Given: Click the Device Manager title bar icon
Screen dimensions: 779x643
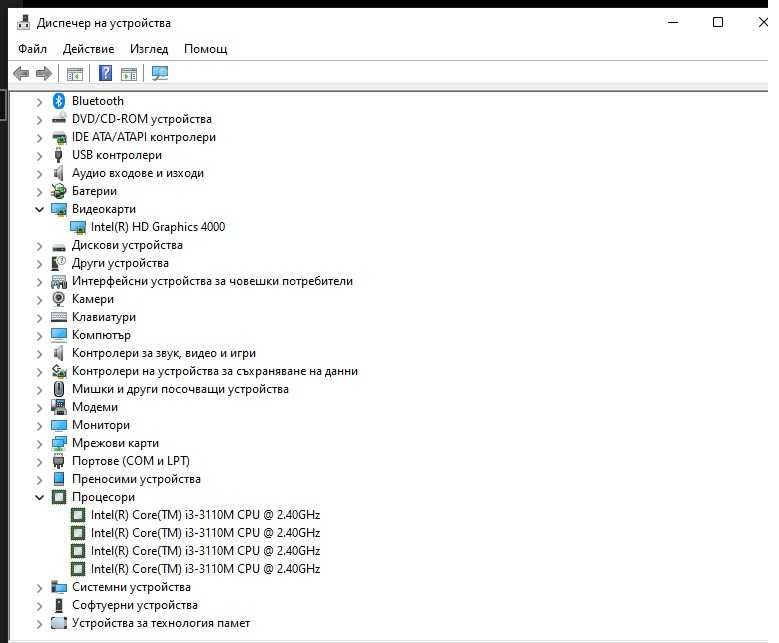Looking at the screenshot, I should click(x=23, y=22).
